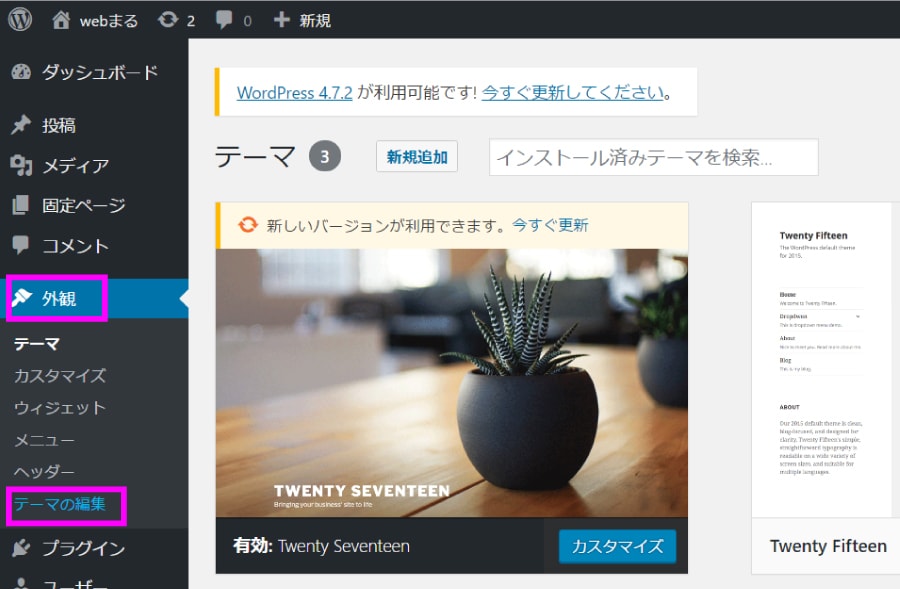The image size is (900, 589).
Task: Open the updates icon showing 2
Action: (x=168, y=20)
